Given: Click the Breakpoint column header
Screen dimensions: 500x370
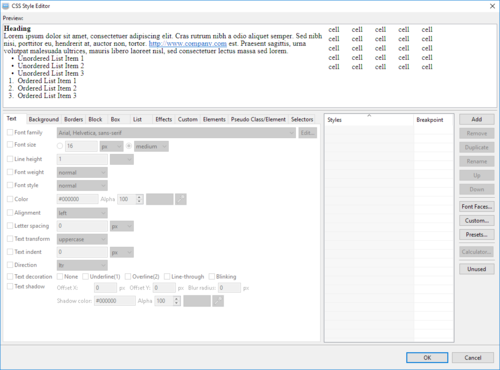Looking at the screenshot, I should click(434, 120).
